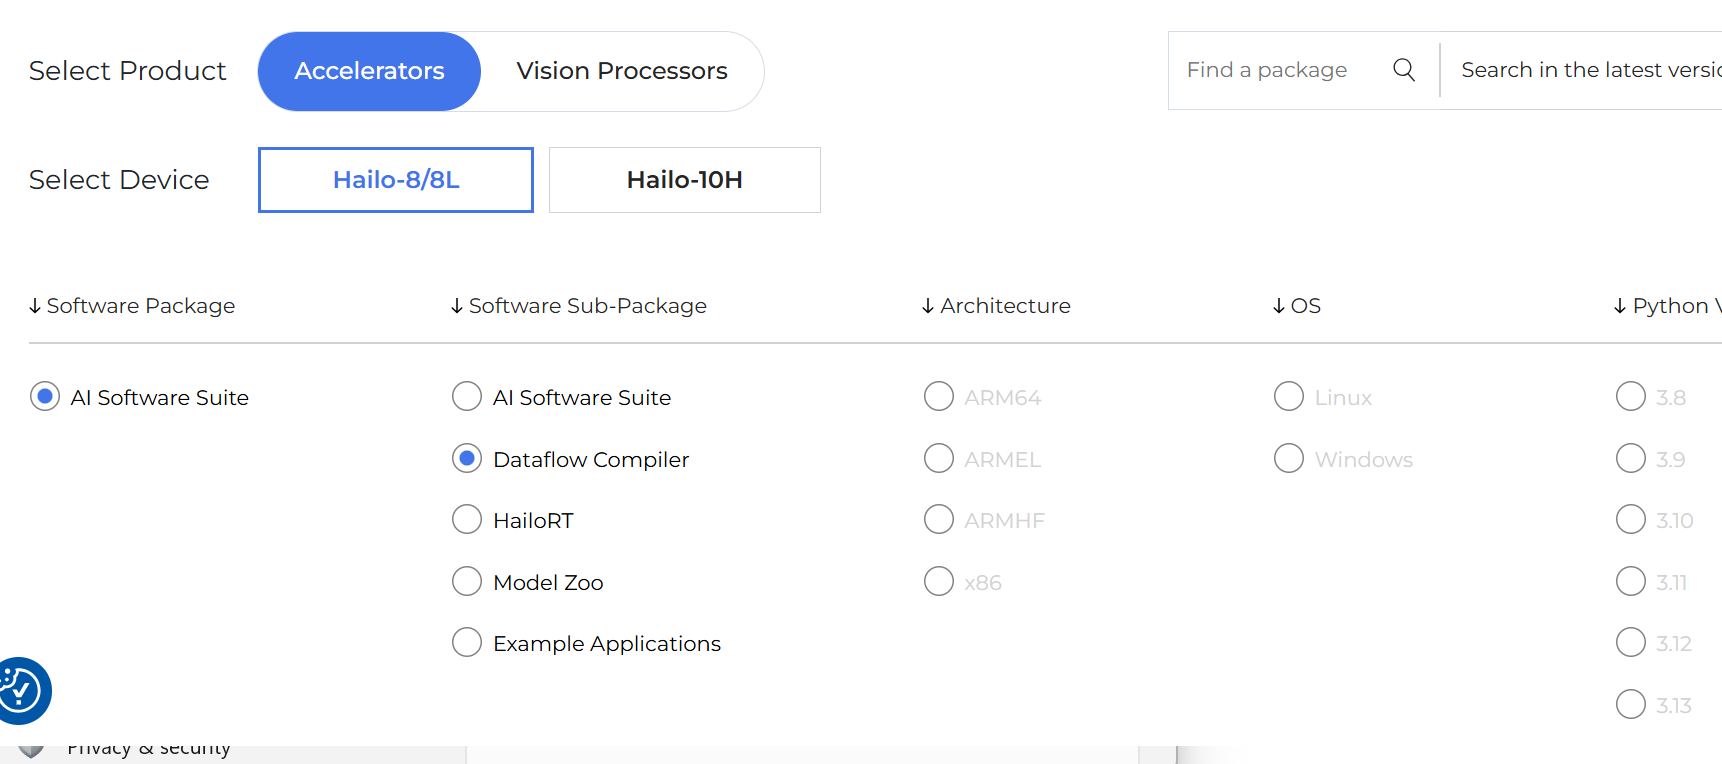Select the Accelerators product tab
This screenshot has width=1722, height=764.
point(369,71)
